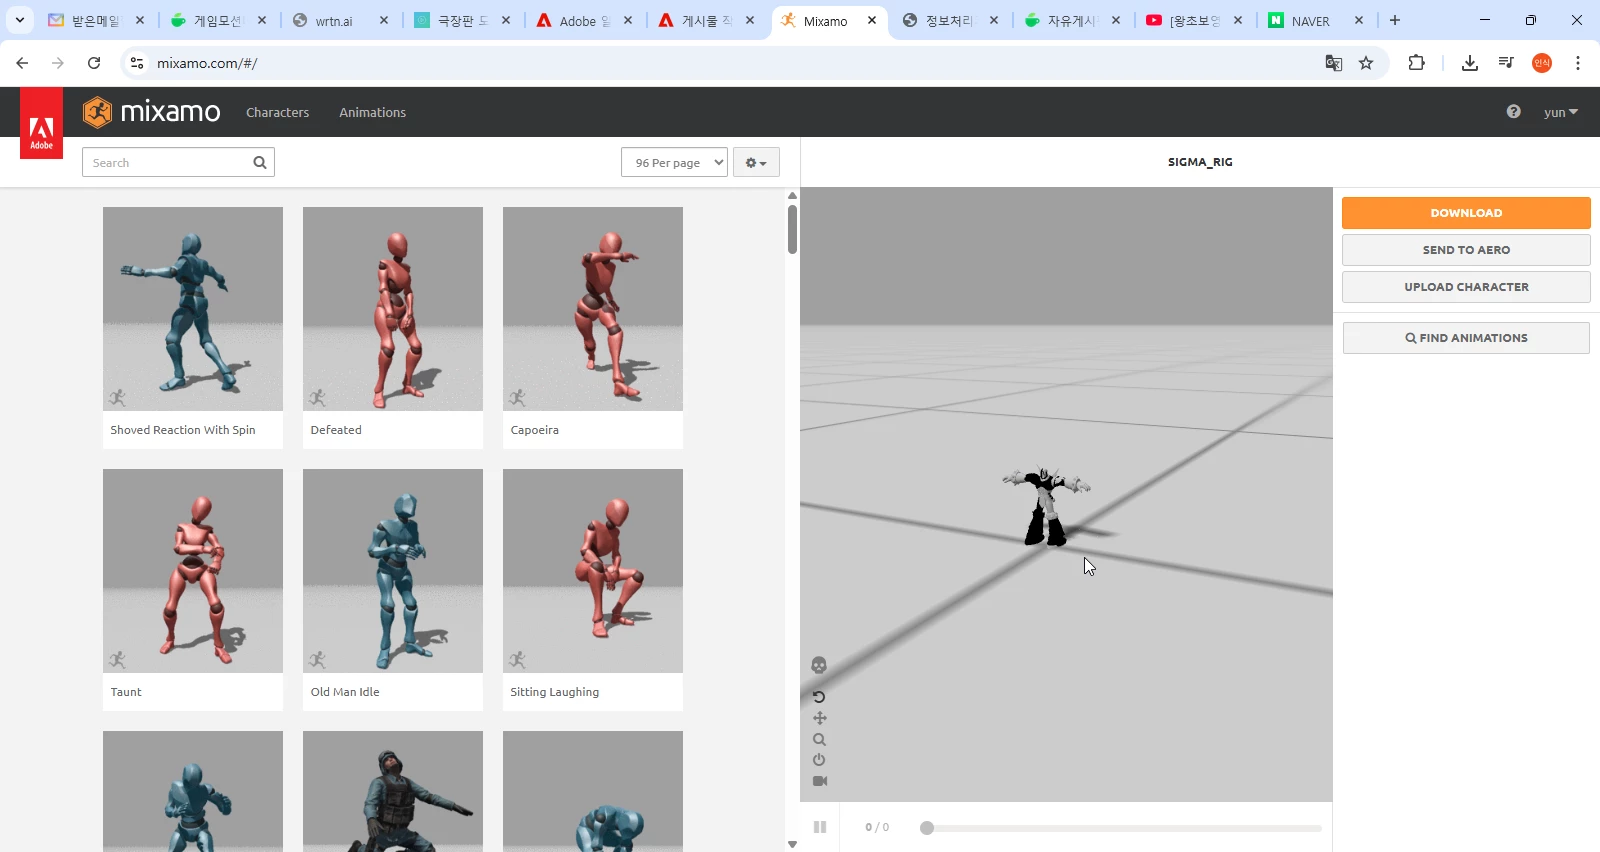The height and width of the screenshot is (852, 1600).
Task: Open Chrome three-dot menu
Action: (1578, 63)
